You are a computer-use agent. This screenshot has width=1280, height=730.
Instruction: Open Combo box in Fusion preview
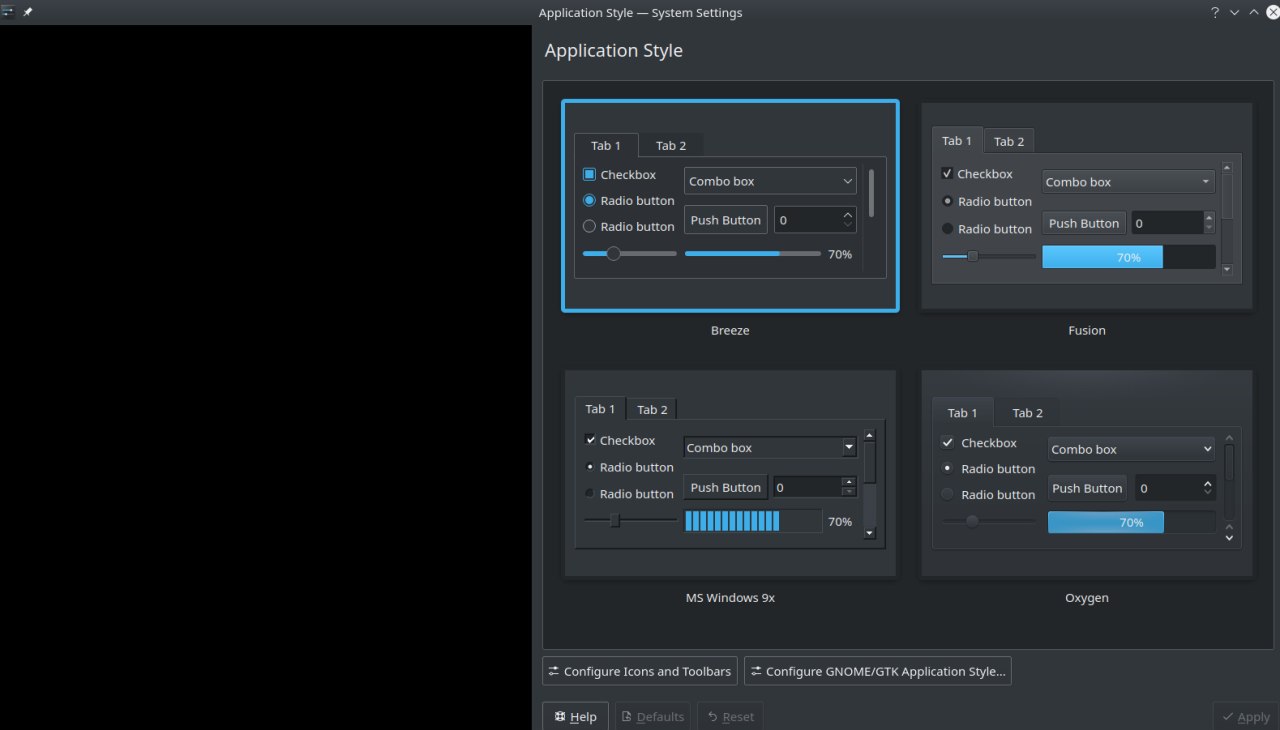(1129, 182)
